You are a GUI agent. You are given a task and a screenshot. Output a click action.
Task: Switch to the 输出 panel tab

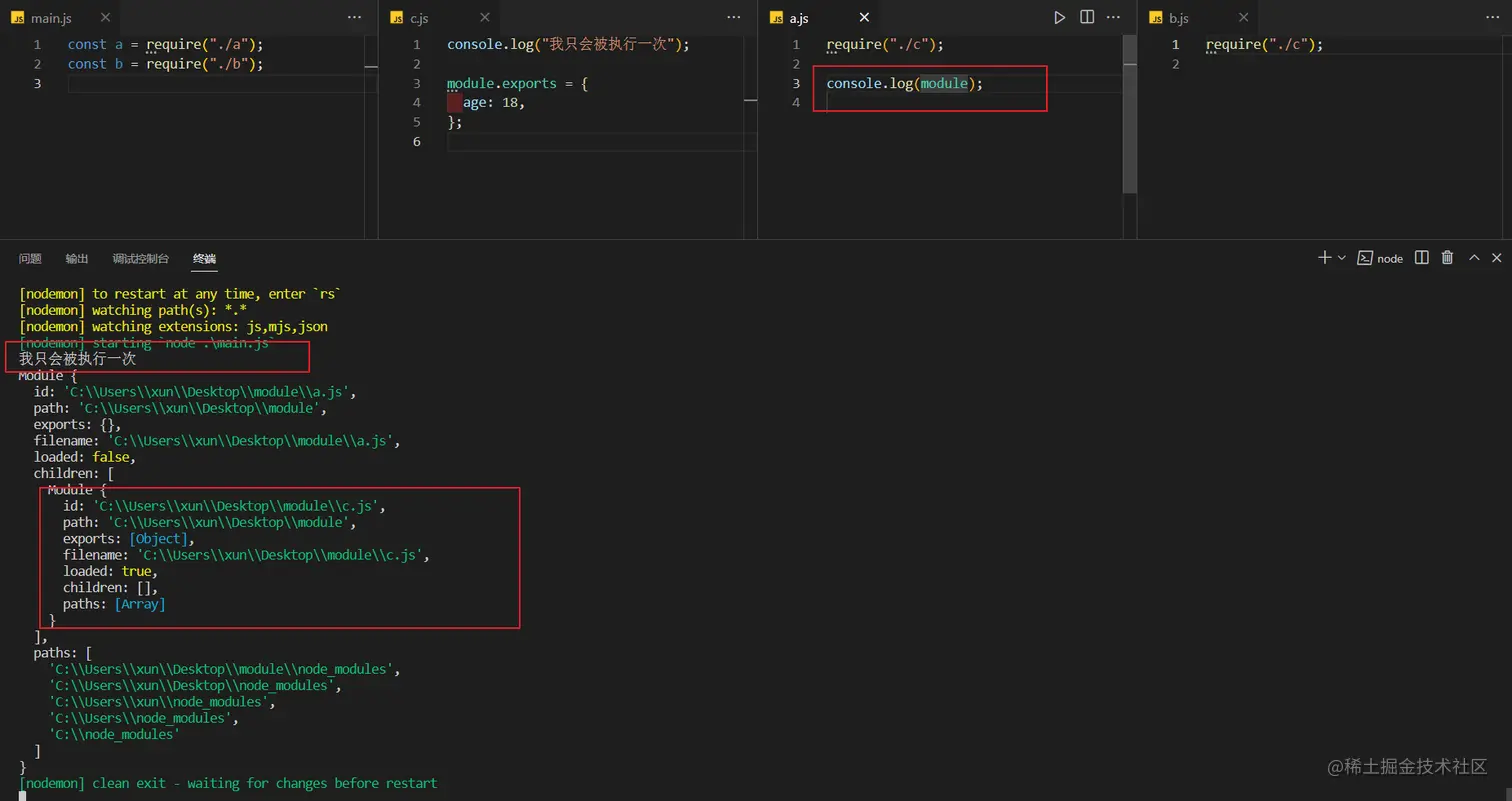click(x=77, y=259)
